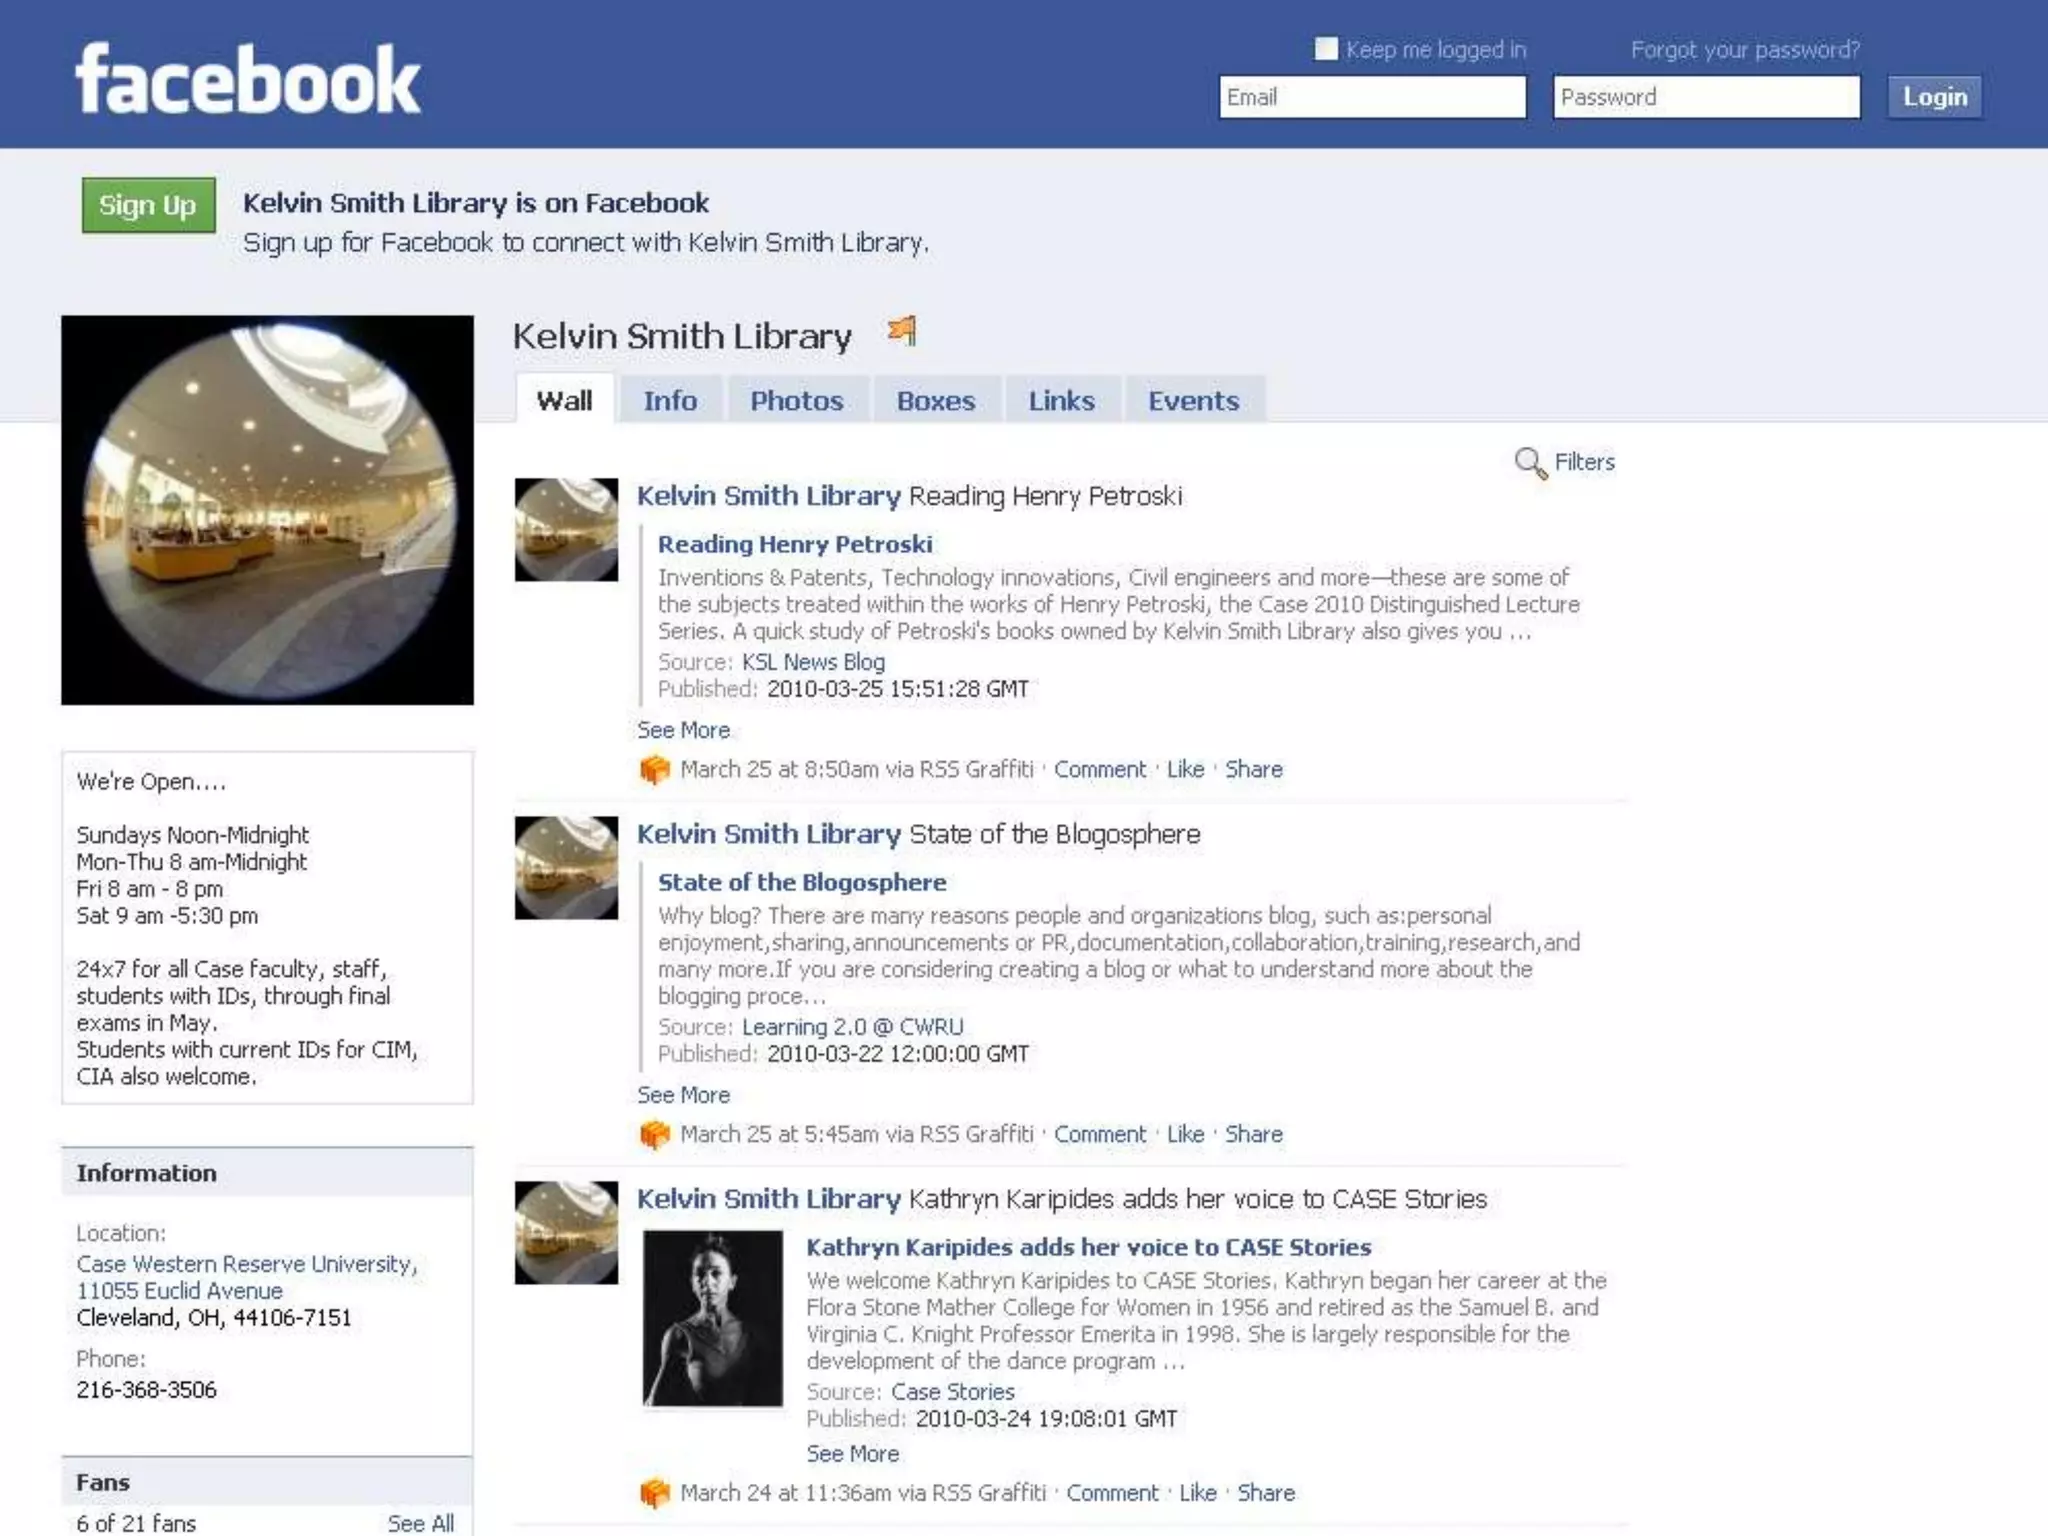Click the Login button
The image size is (2048, 1536).
tap(1935, 97)
